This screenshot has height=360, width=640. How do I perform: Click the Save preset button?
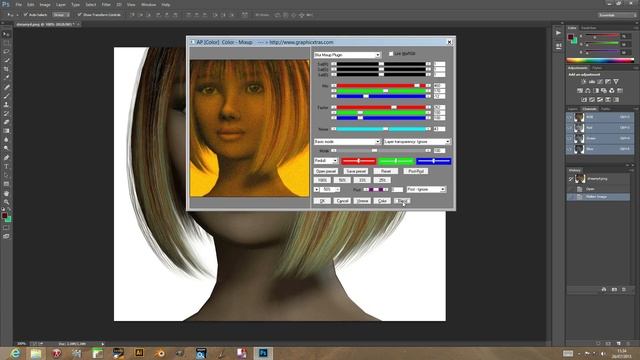coord(356,171)
